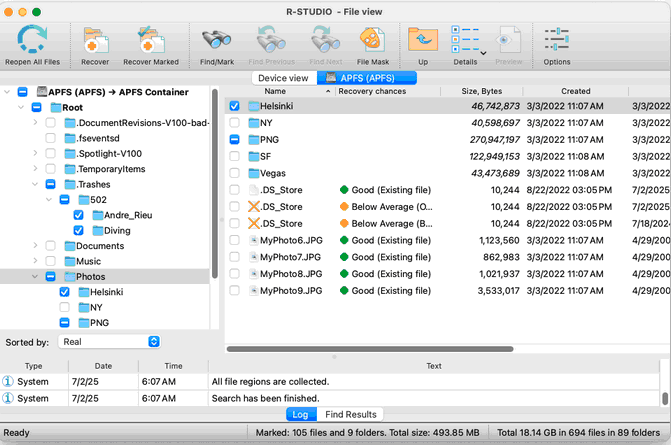This screenshot has width=671, height=445.
Task: Sort by Created column header
Action: [x=576, y=91]
